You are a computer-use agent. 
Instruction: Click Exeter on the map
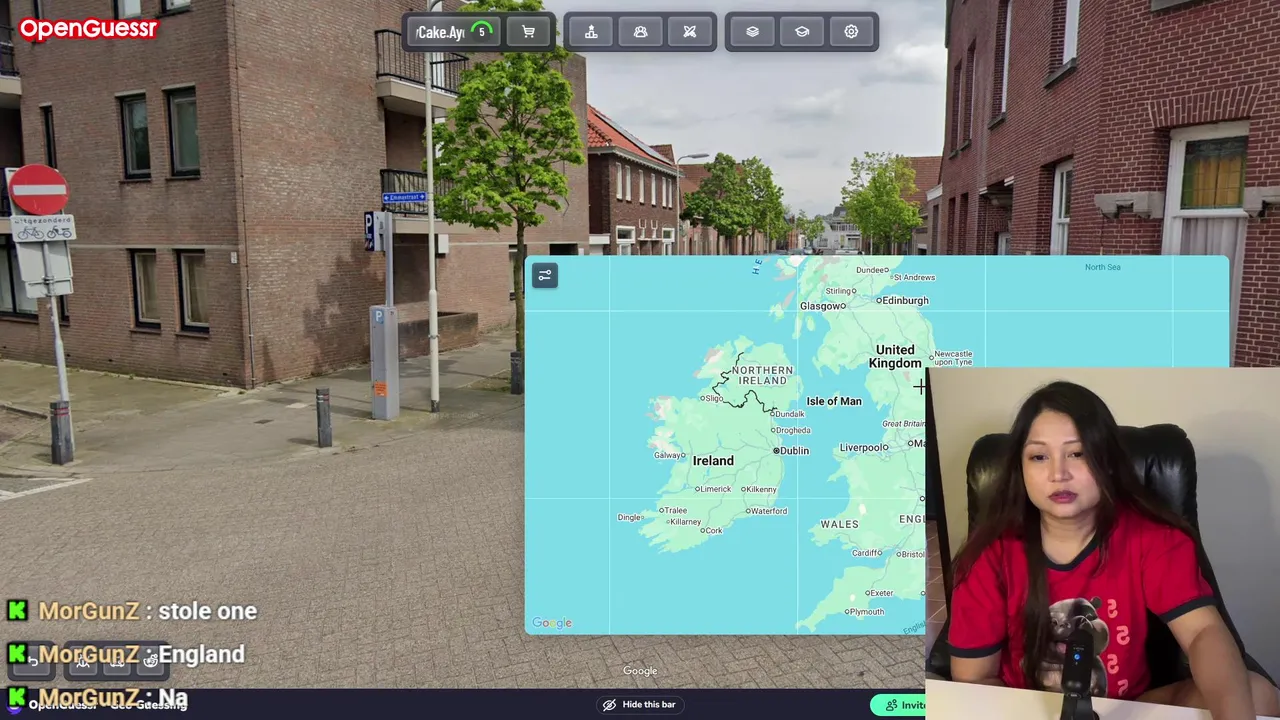pyautogui.click(x=880, y=593)
